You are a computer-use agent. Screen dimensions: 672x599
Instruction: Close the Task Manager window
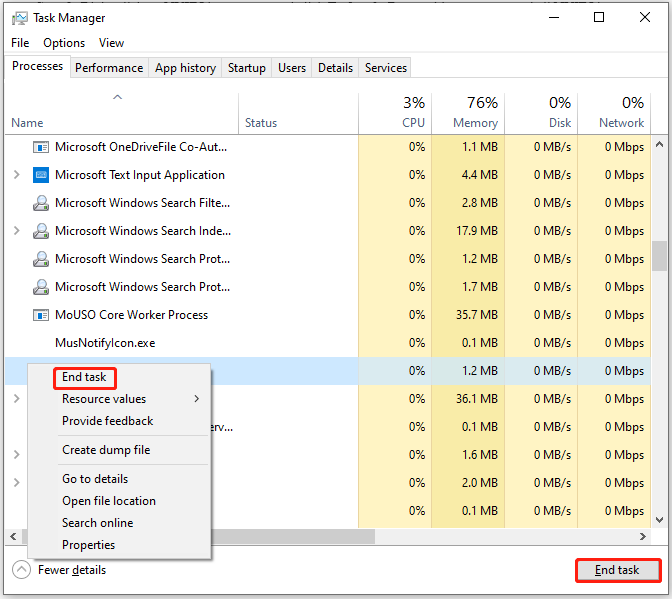[645, 18]
